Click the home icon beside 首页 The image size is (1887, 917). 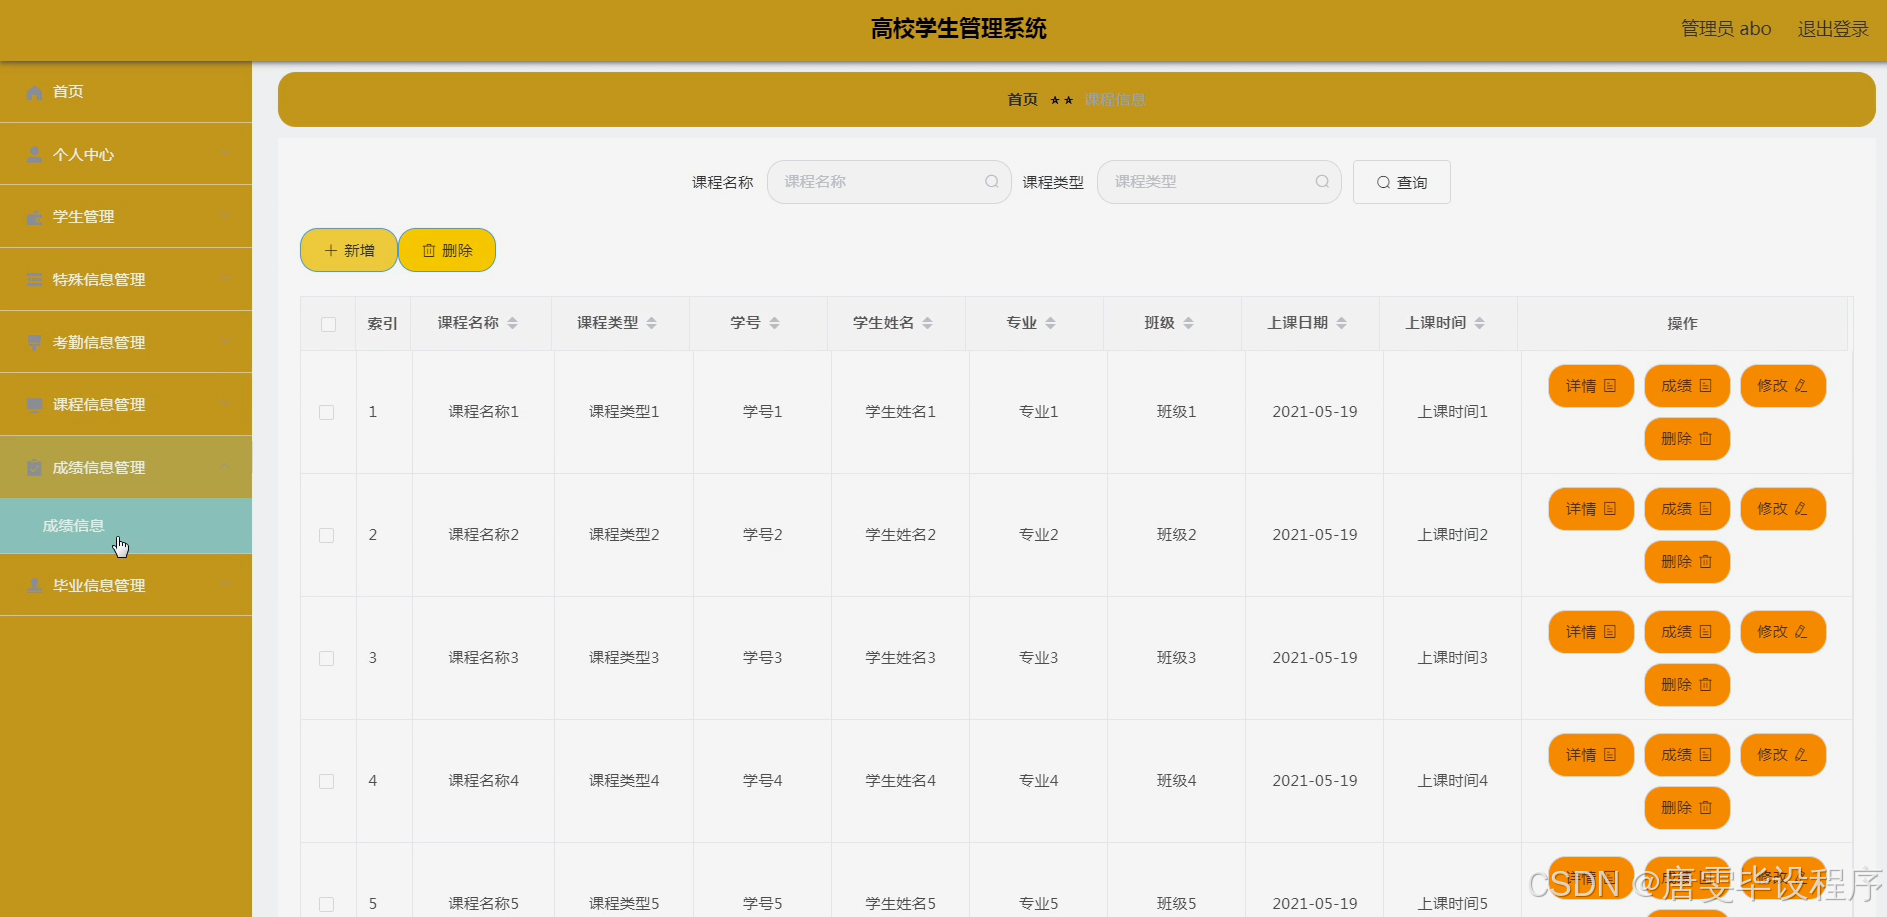click(x=34, y=92)
